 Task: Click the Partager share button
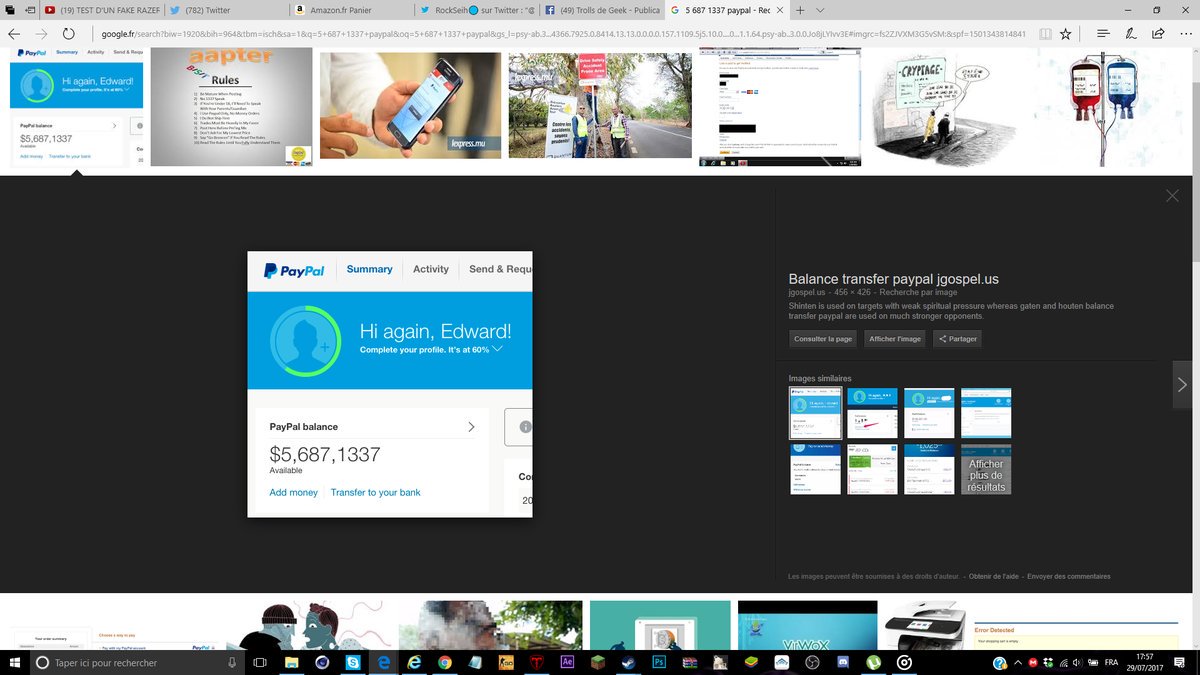click(x=957, y=339)
